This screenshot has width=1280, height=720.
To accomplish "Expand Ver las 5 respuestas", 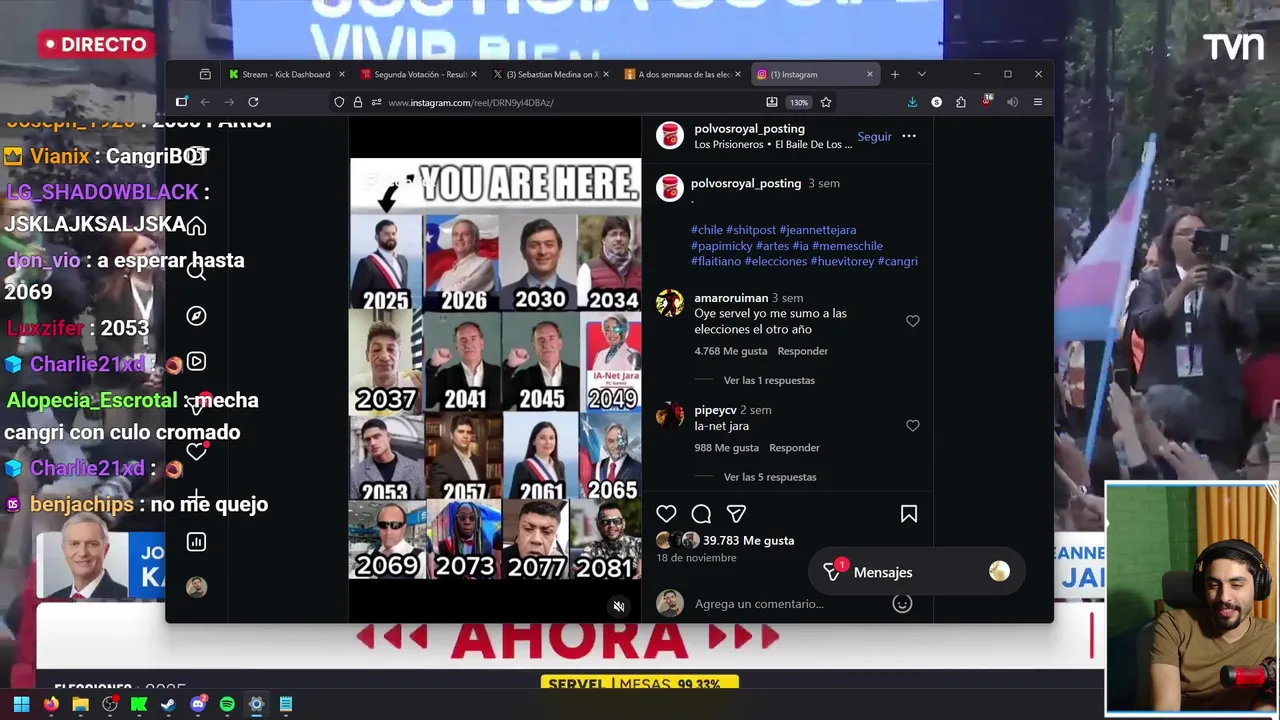I will click(x=770, y=477).
